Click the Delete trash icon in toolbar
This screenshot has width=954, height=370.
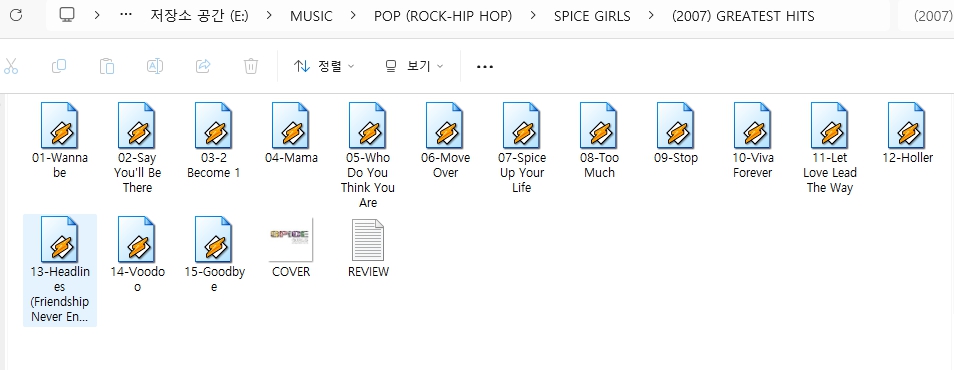point(251,66)
